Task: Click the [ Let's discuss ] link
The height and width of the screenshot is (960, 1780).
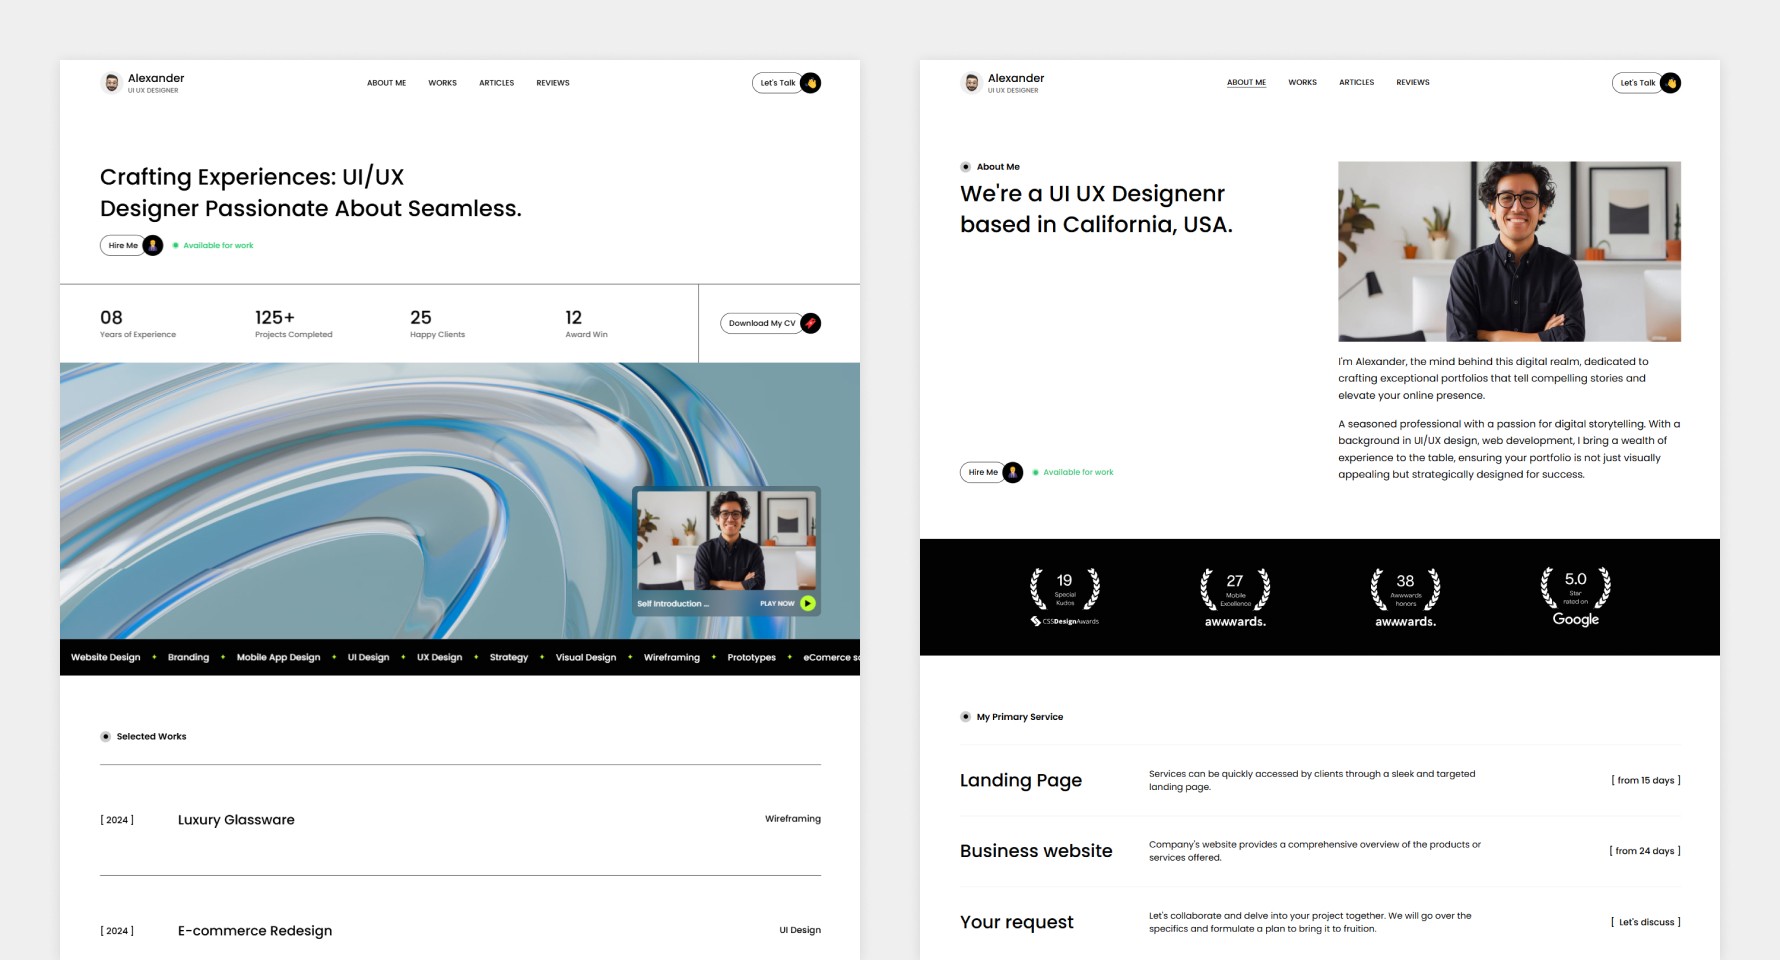Action: coord(1645,922)
